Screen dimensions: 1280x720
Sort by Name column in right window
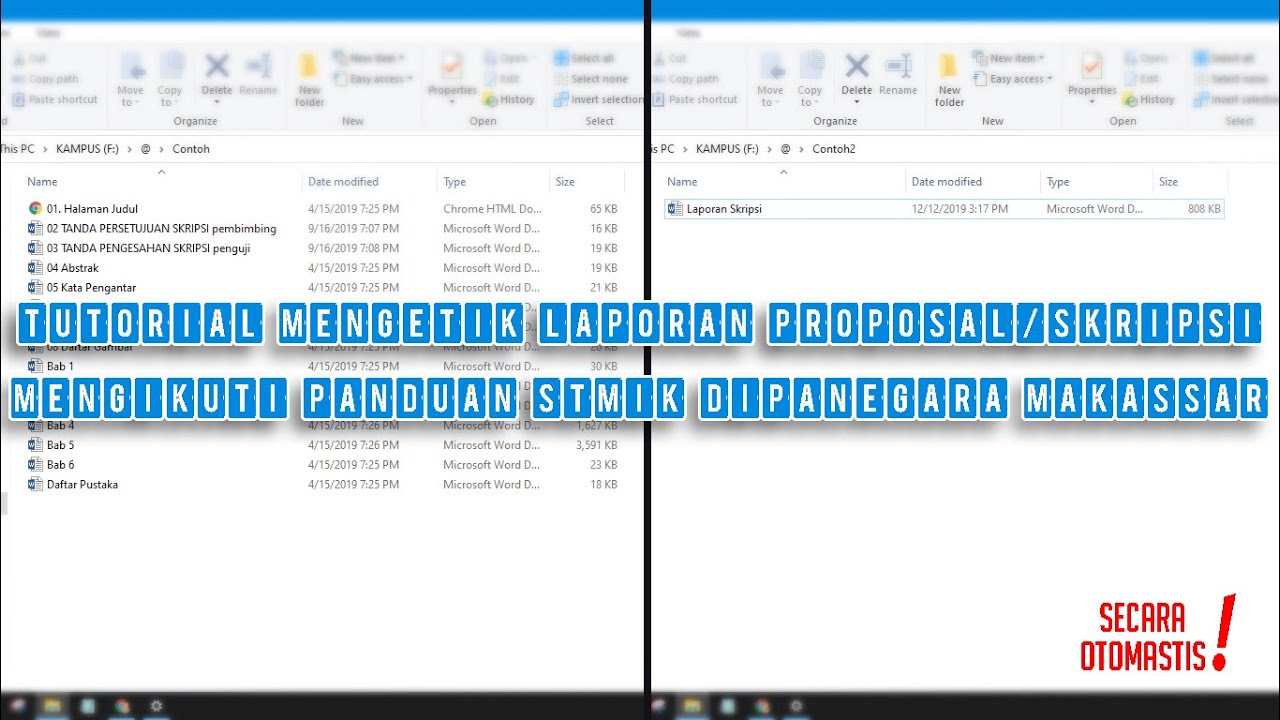tap(682, 182)
